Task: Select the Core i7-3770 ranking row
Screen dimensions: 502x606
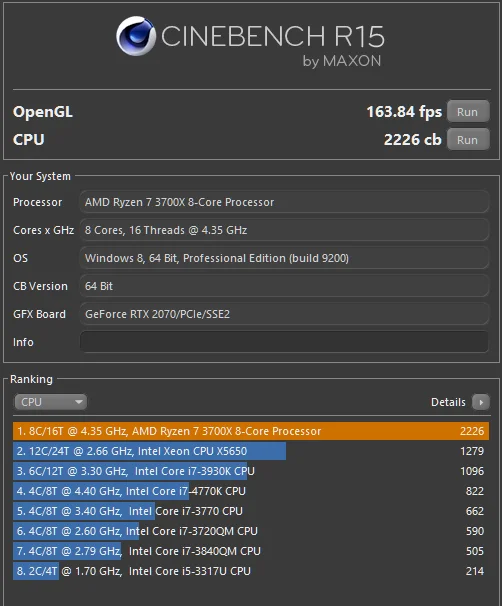Action: click(x=251, y=511)
